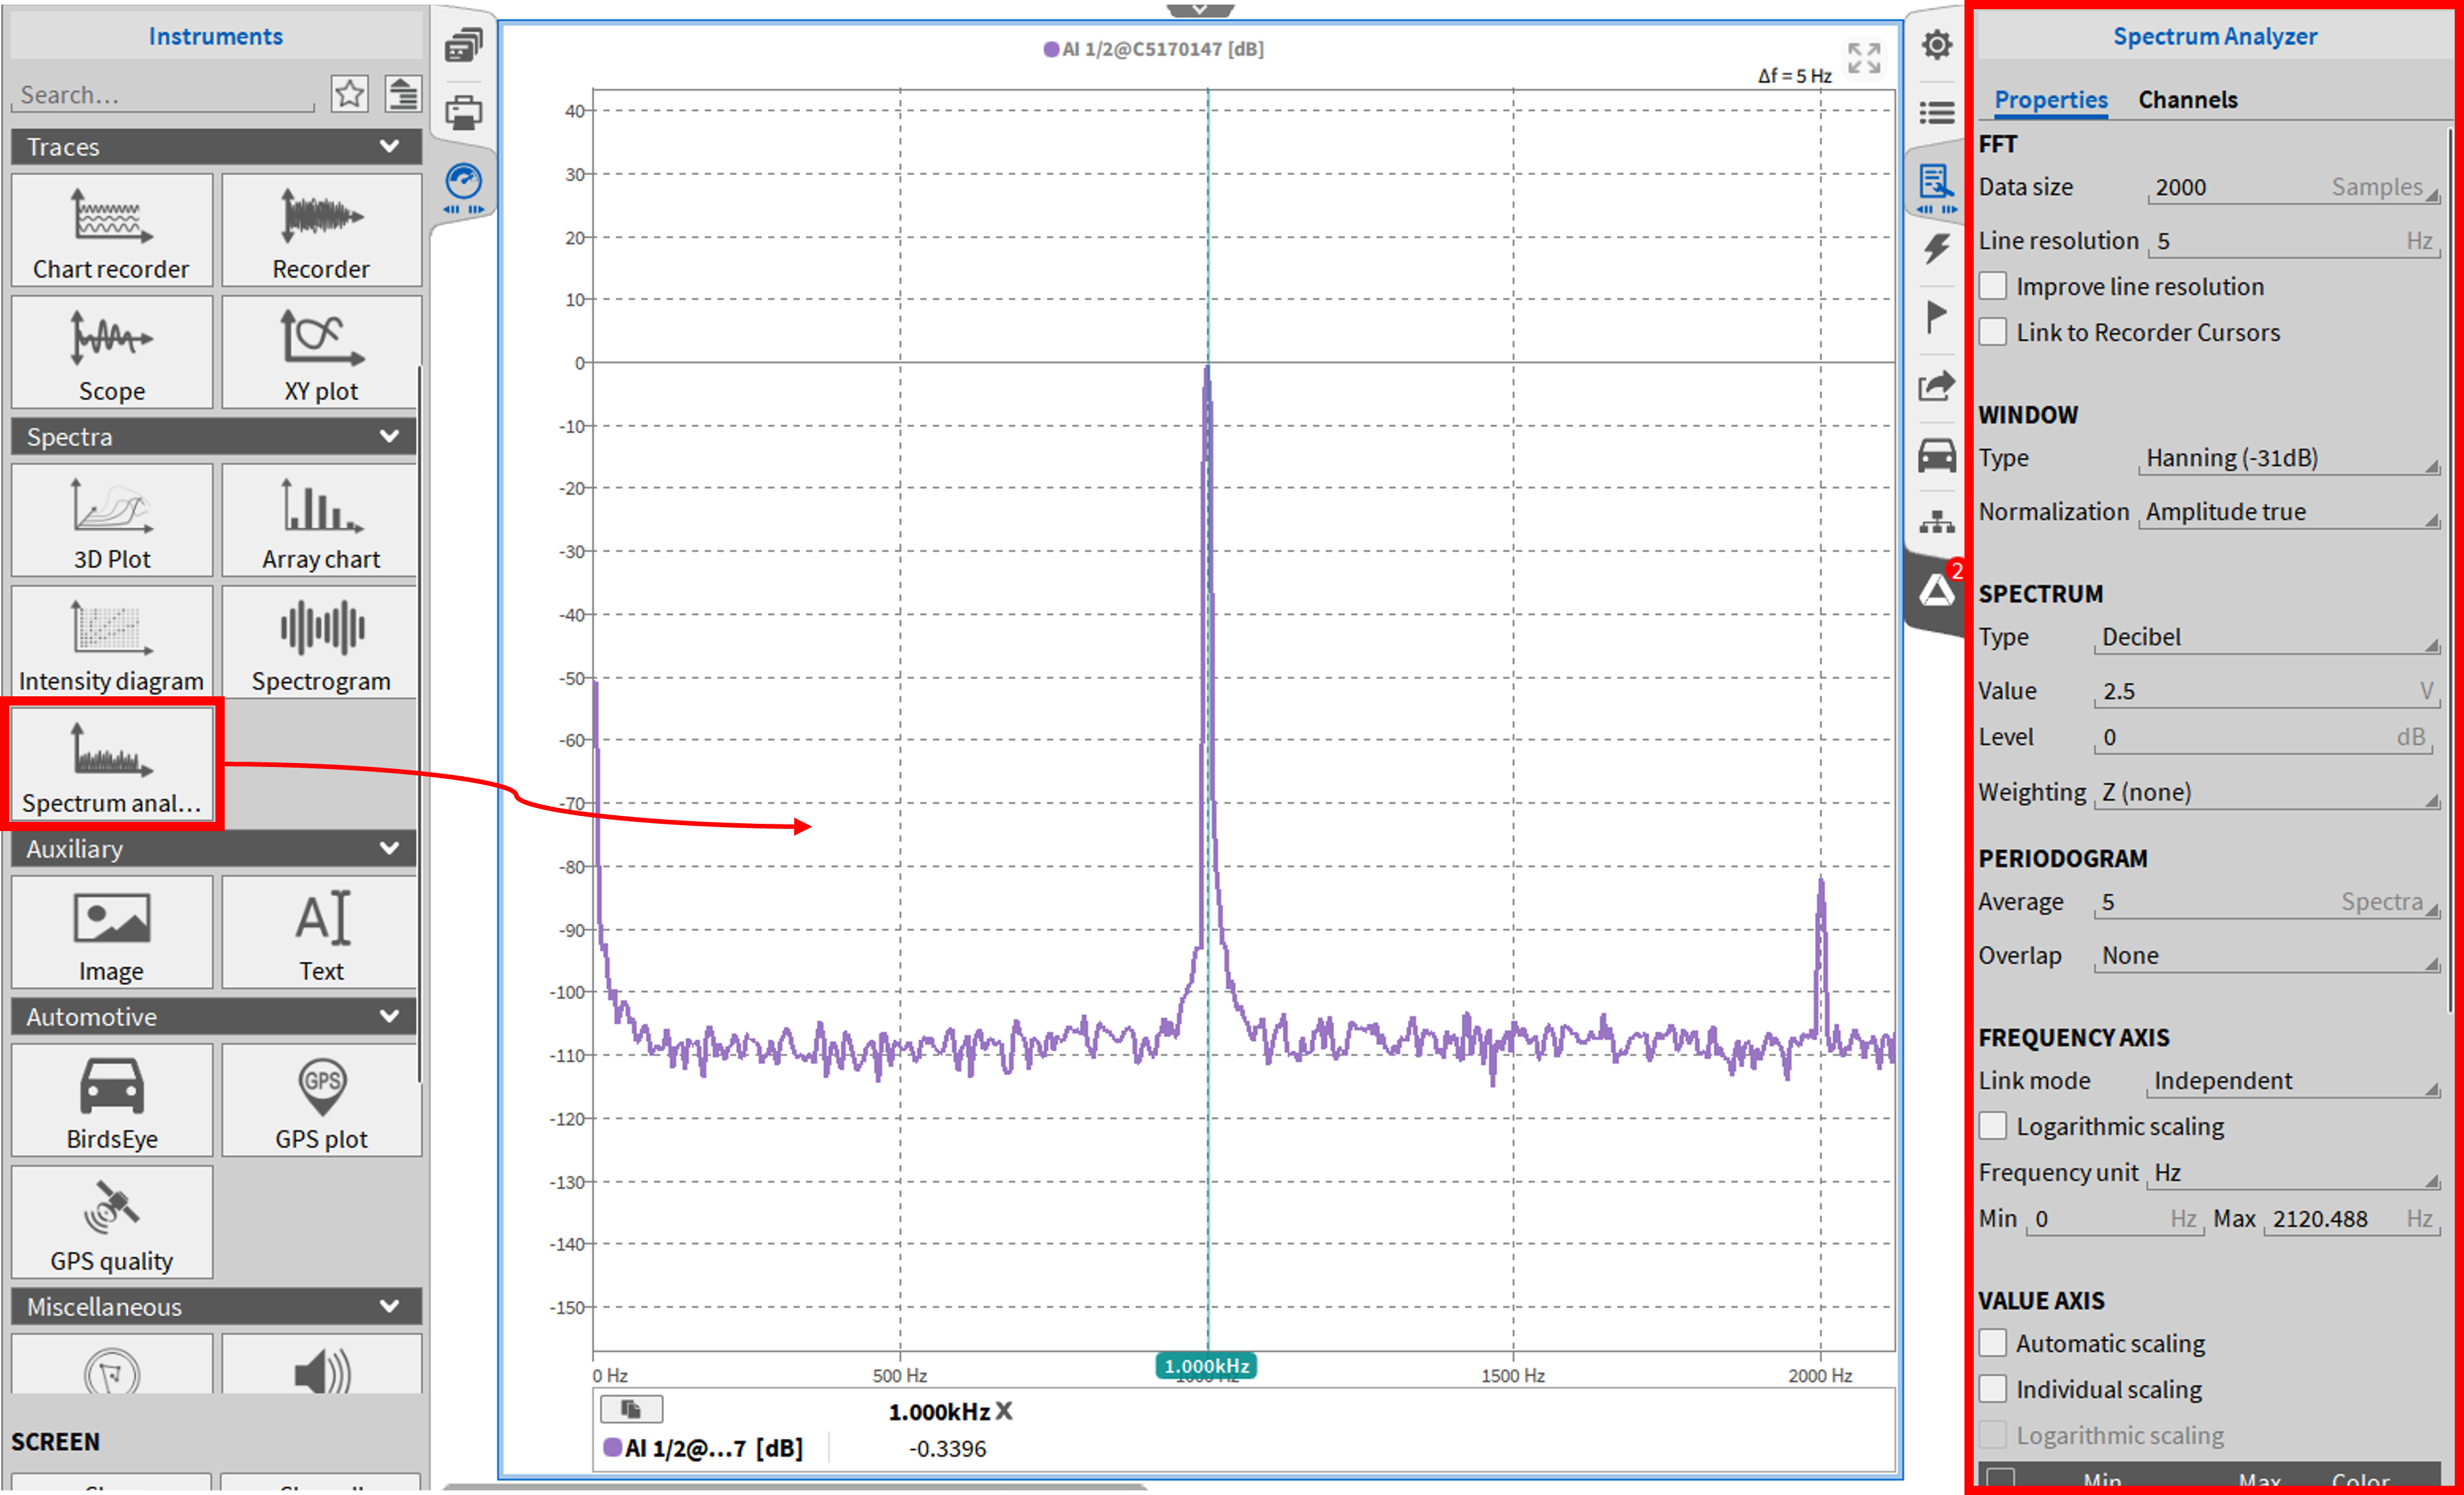Open the settings gear icon

click(1937, 44)
